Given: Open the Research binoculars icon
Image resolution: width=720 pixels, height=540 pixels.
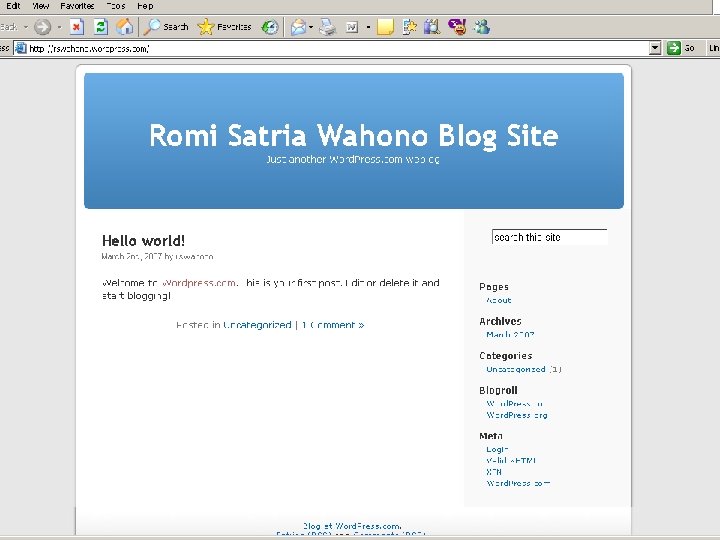Looking at the screenshot, I should (432, 27).
